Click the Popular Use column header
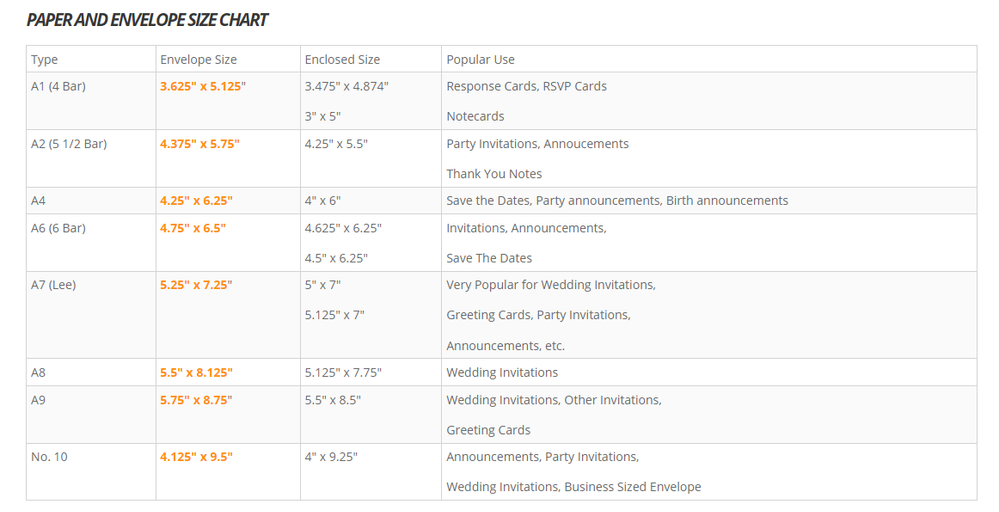The height and width of the screenshot is (512, 999). click(x=480, y=60)
